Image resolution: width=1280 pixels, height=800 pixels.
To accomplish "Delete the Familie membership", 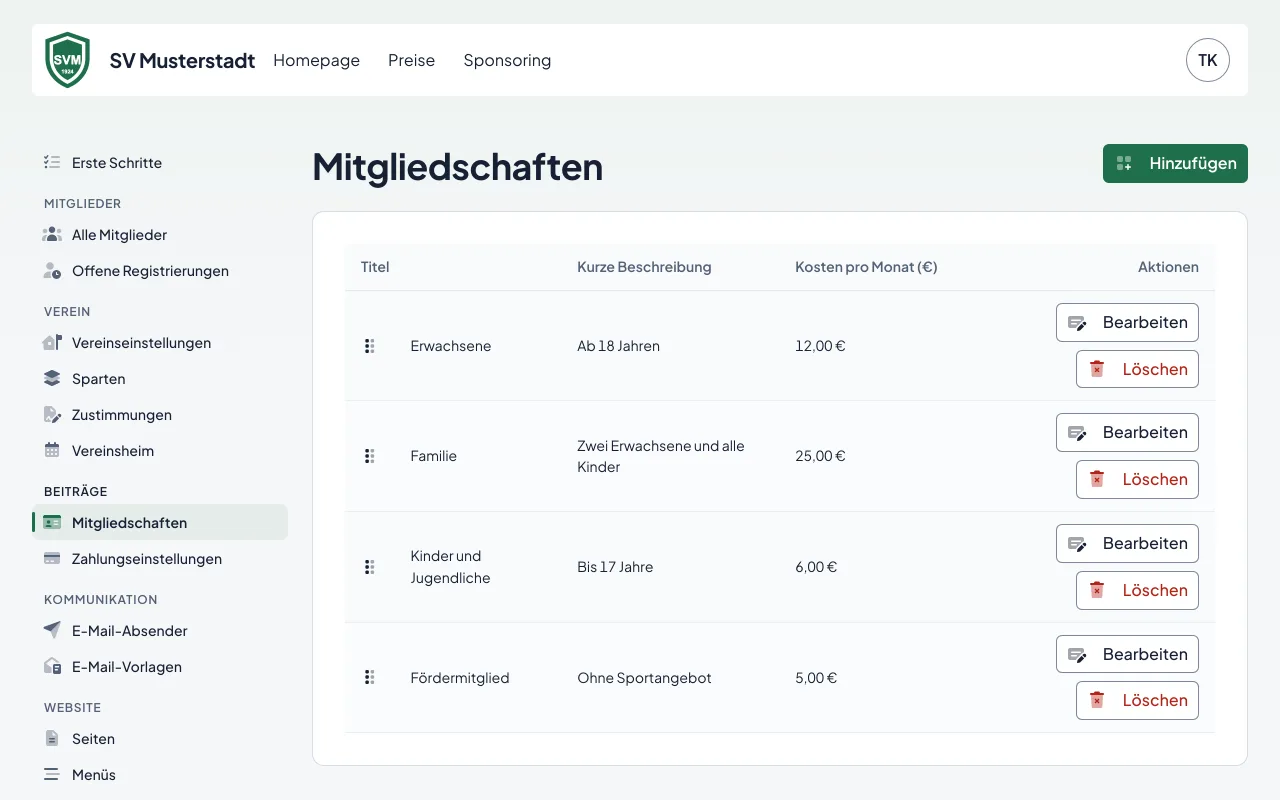I will tap(1137, 479).
